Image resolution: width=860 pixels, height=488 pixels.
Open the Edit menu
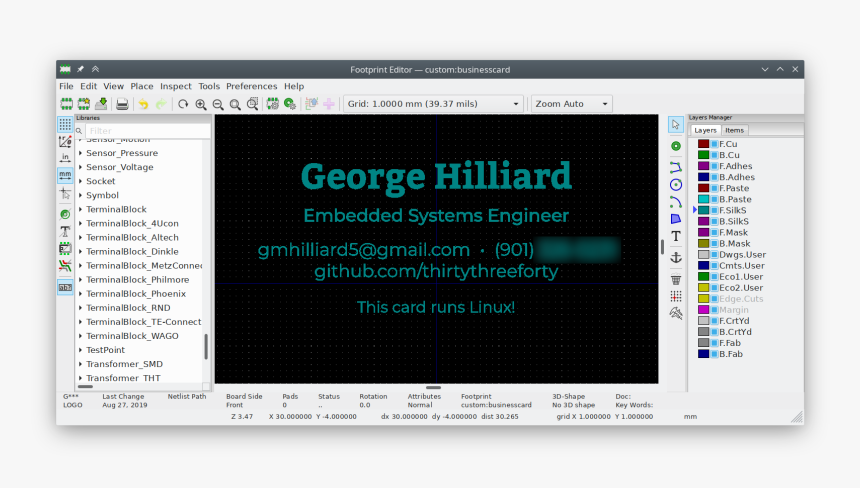[88, 86]
